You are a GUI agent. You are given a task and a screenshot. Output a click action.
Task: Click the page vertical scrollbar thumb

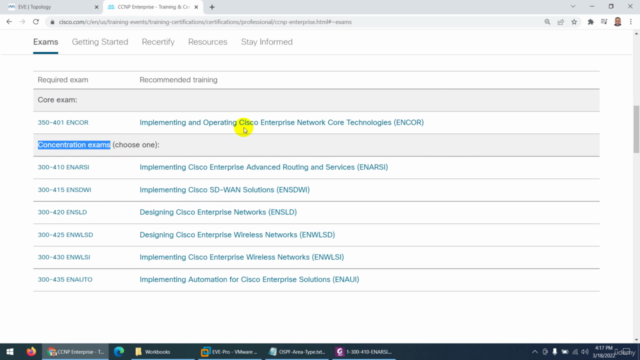coord(636,129)
